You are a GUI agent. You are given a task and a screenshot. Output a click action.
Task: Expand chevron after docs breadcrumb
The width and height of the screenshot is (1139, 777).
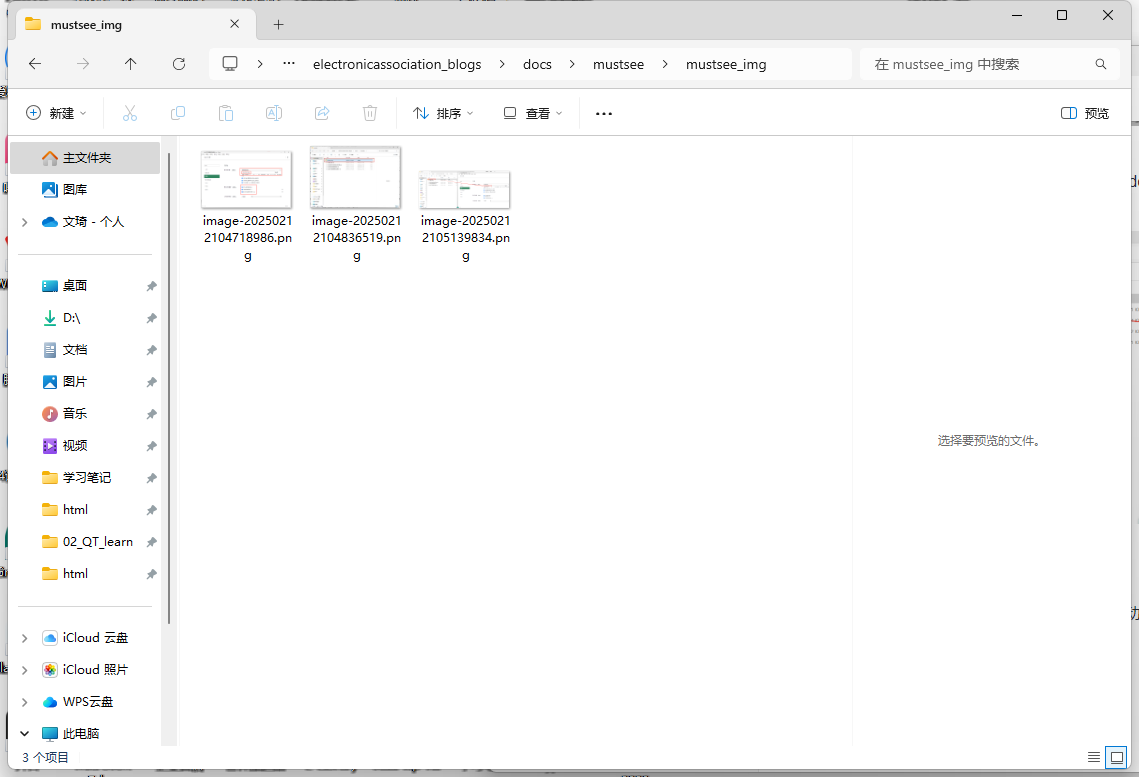point(572,64)
